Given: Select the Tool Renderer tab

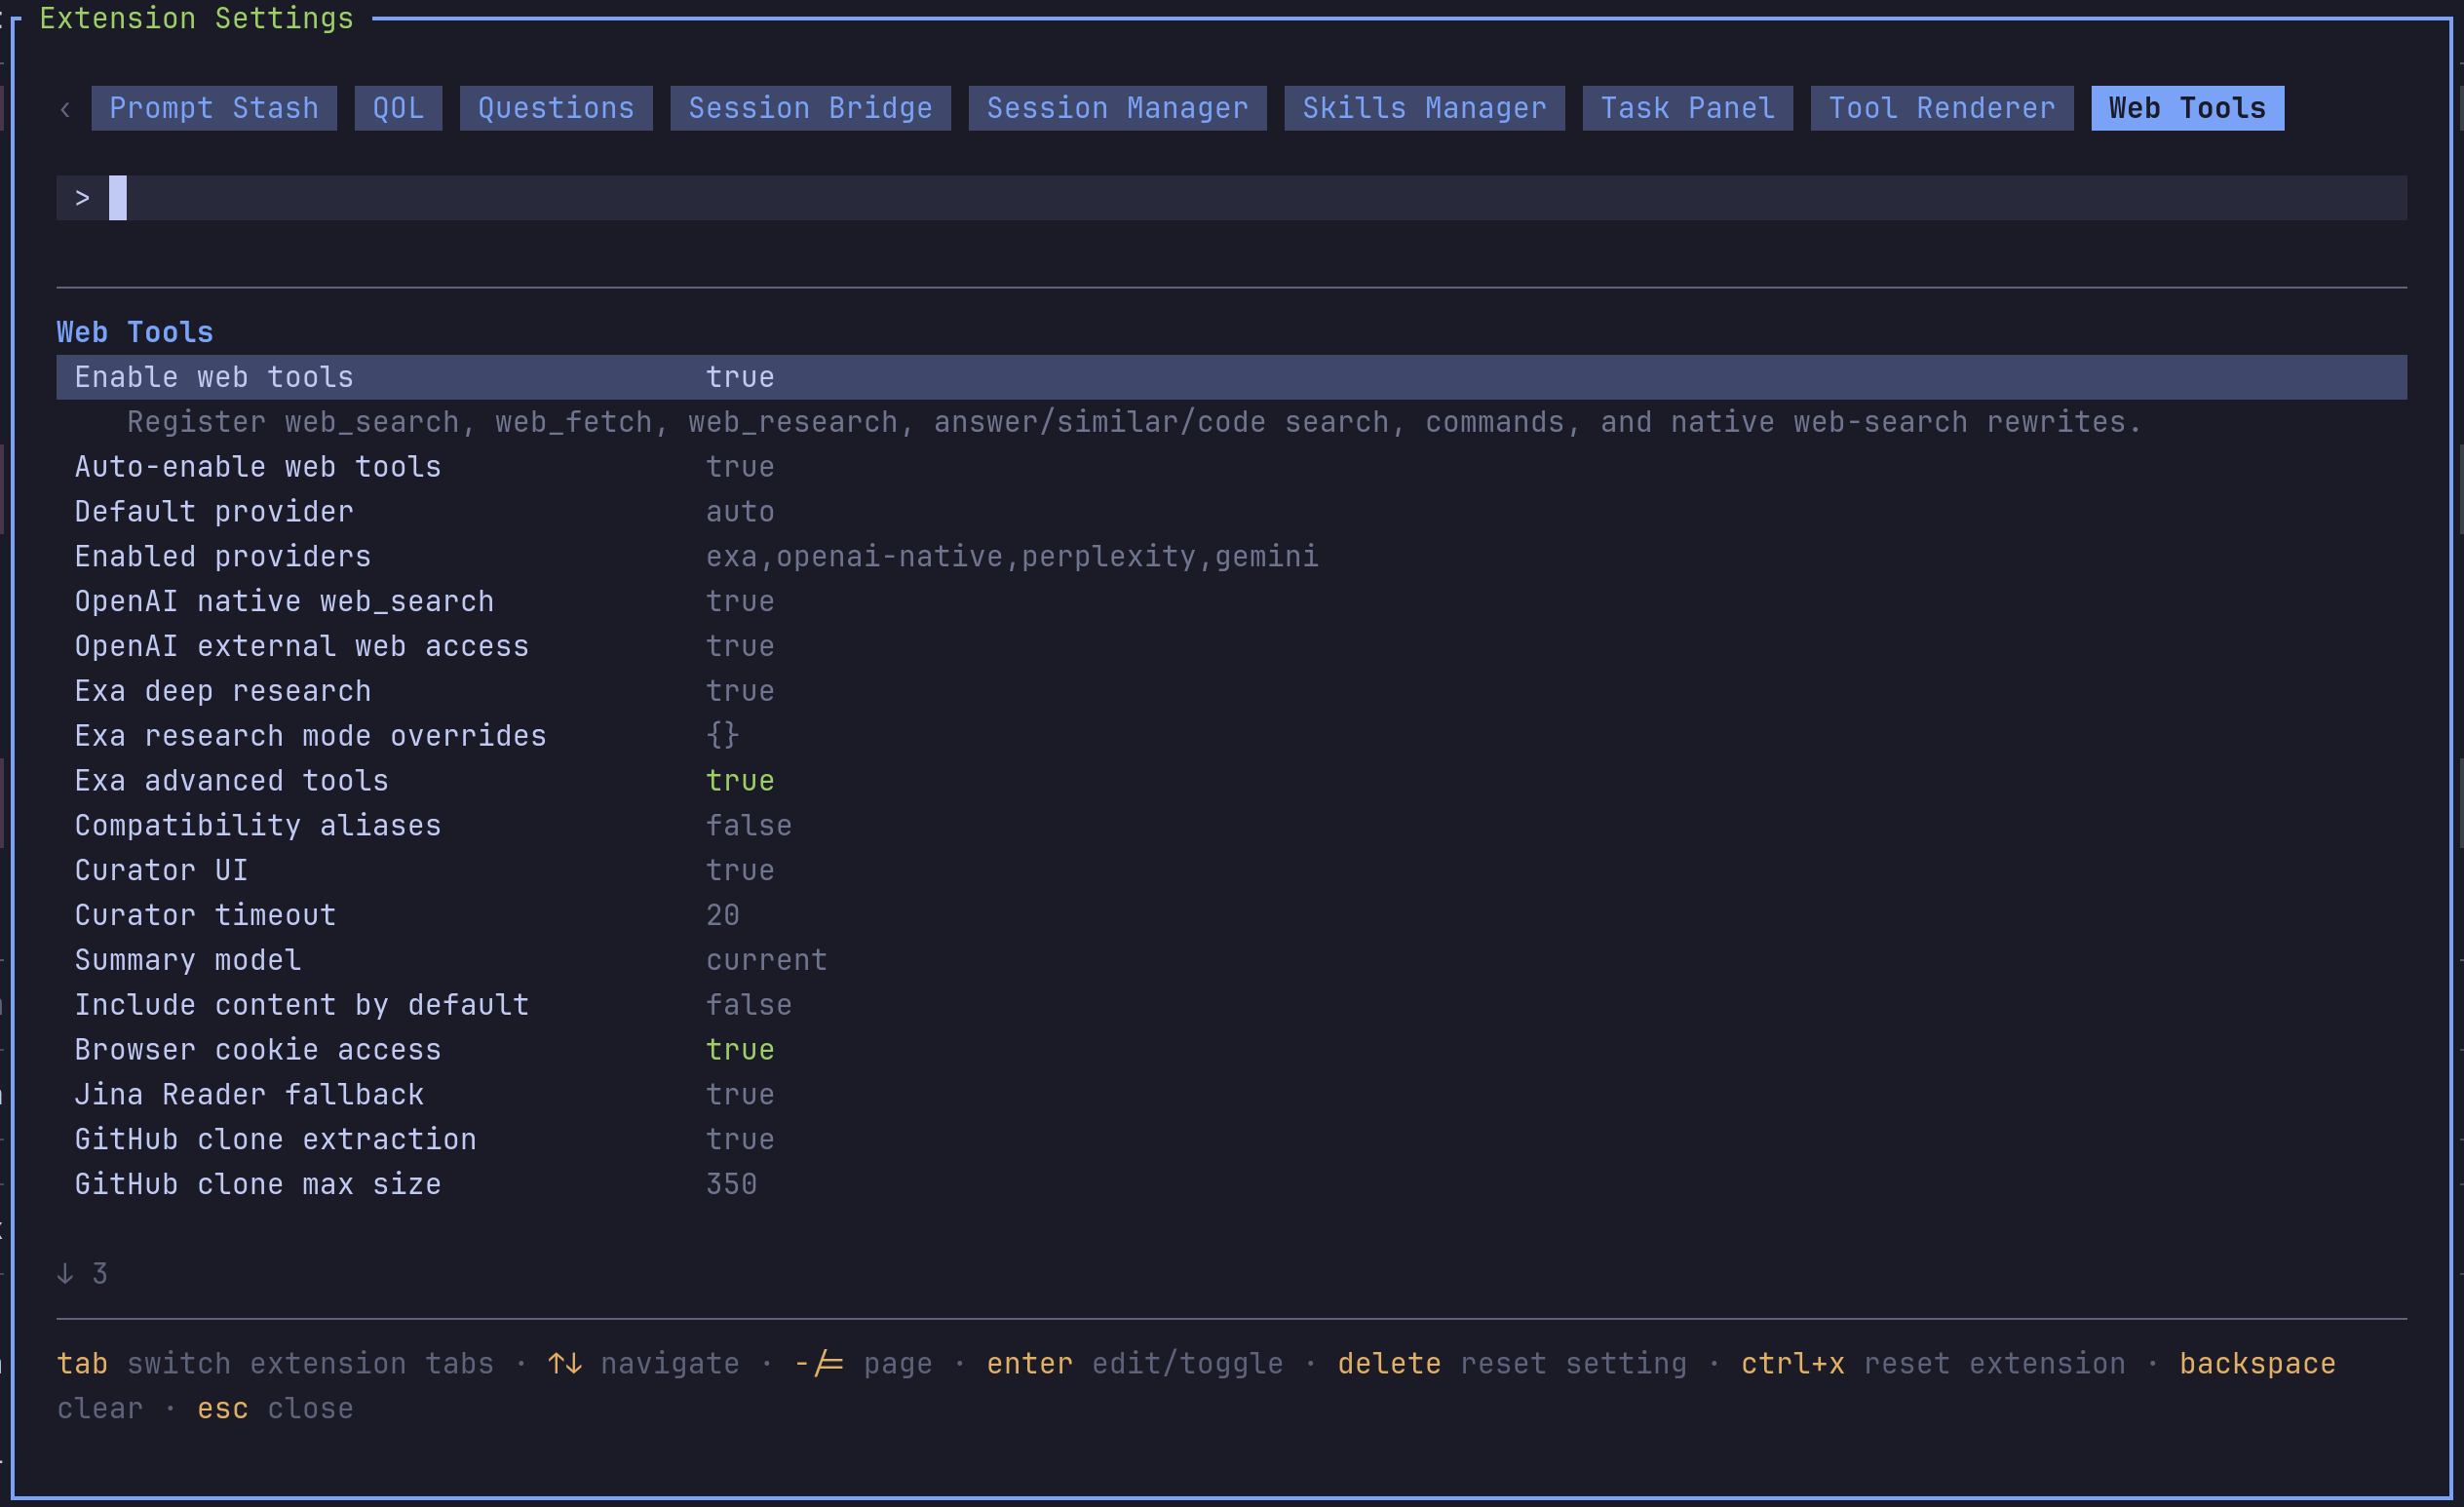Looking at the screenshot, I should 1941,108.
